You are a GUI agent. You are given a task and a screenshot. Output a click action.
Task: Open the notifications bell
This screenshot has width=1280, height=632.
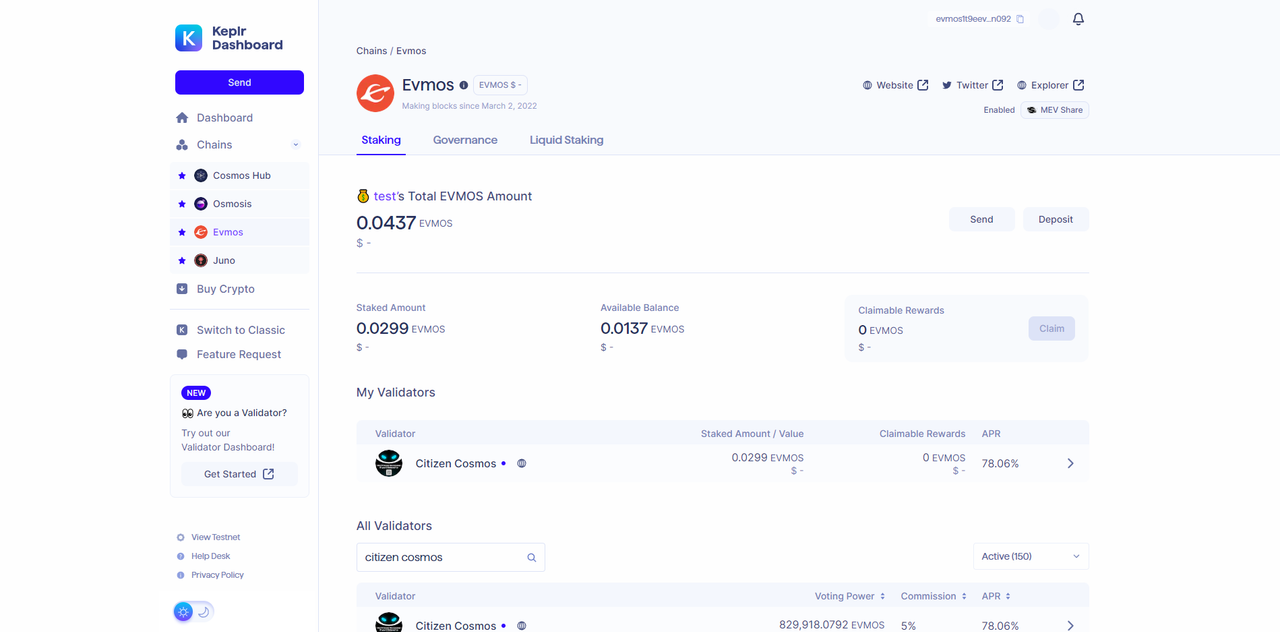(x=1078, y=19)
